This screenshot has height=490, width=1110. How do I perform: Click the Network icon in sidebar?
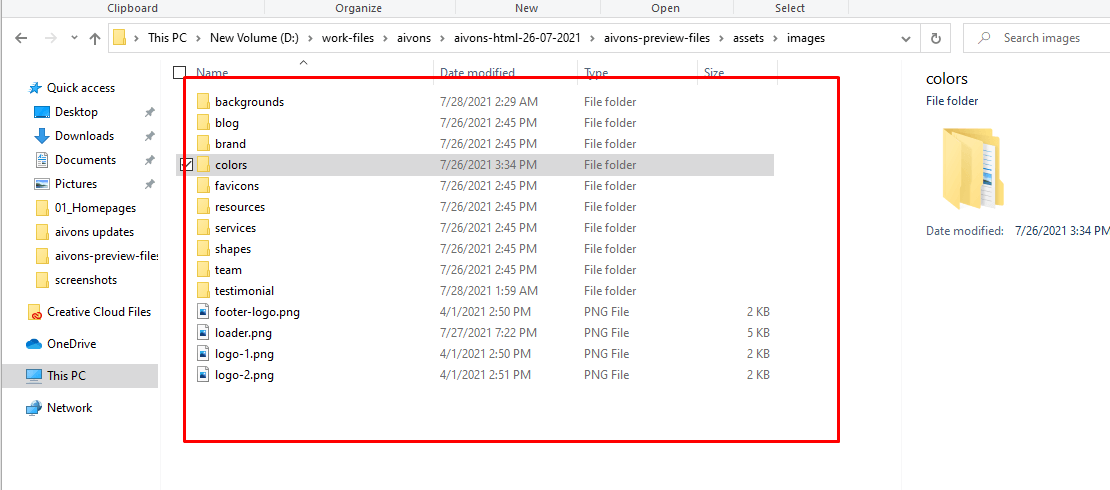click(34, 408)
